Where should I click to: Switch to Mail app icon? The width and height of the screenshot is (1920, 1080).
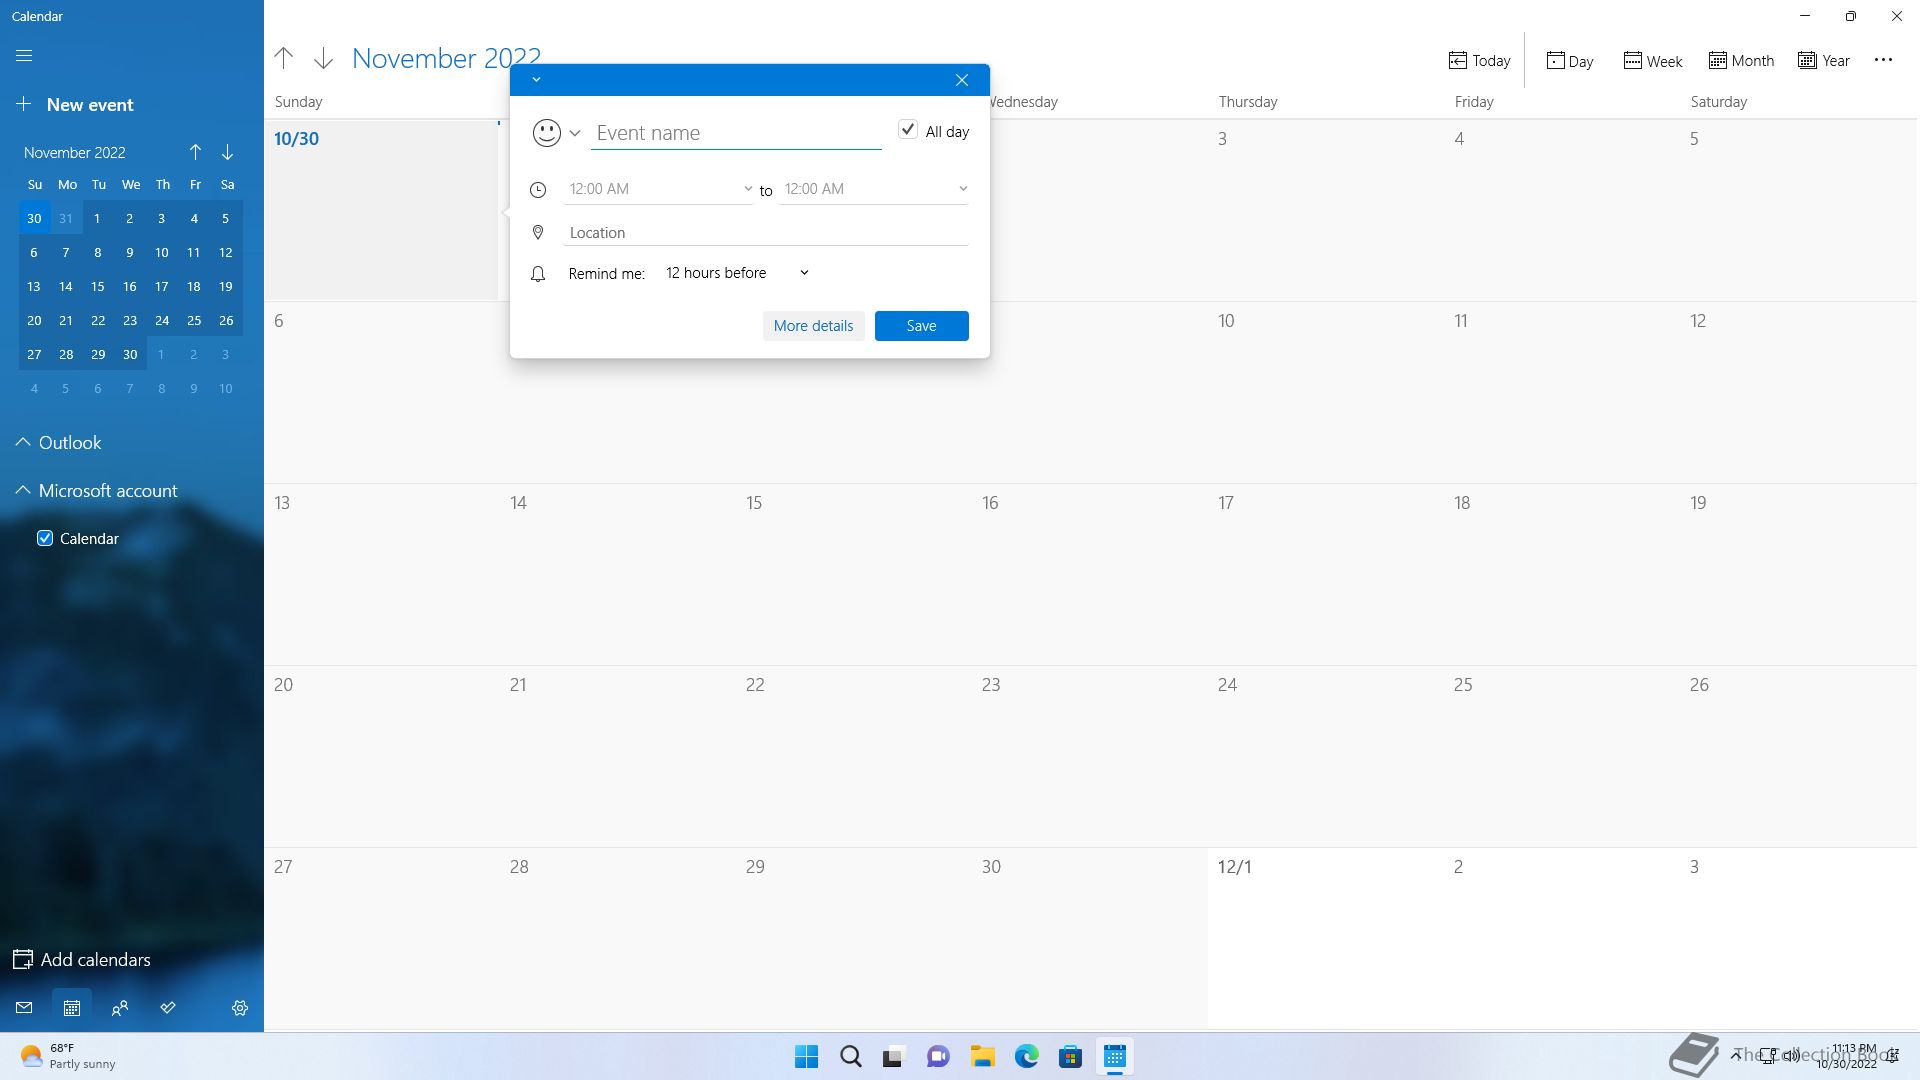tap(24, 1008)
